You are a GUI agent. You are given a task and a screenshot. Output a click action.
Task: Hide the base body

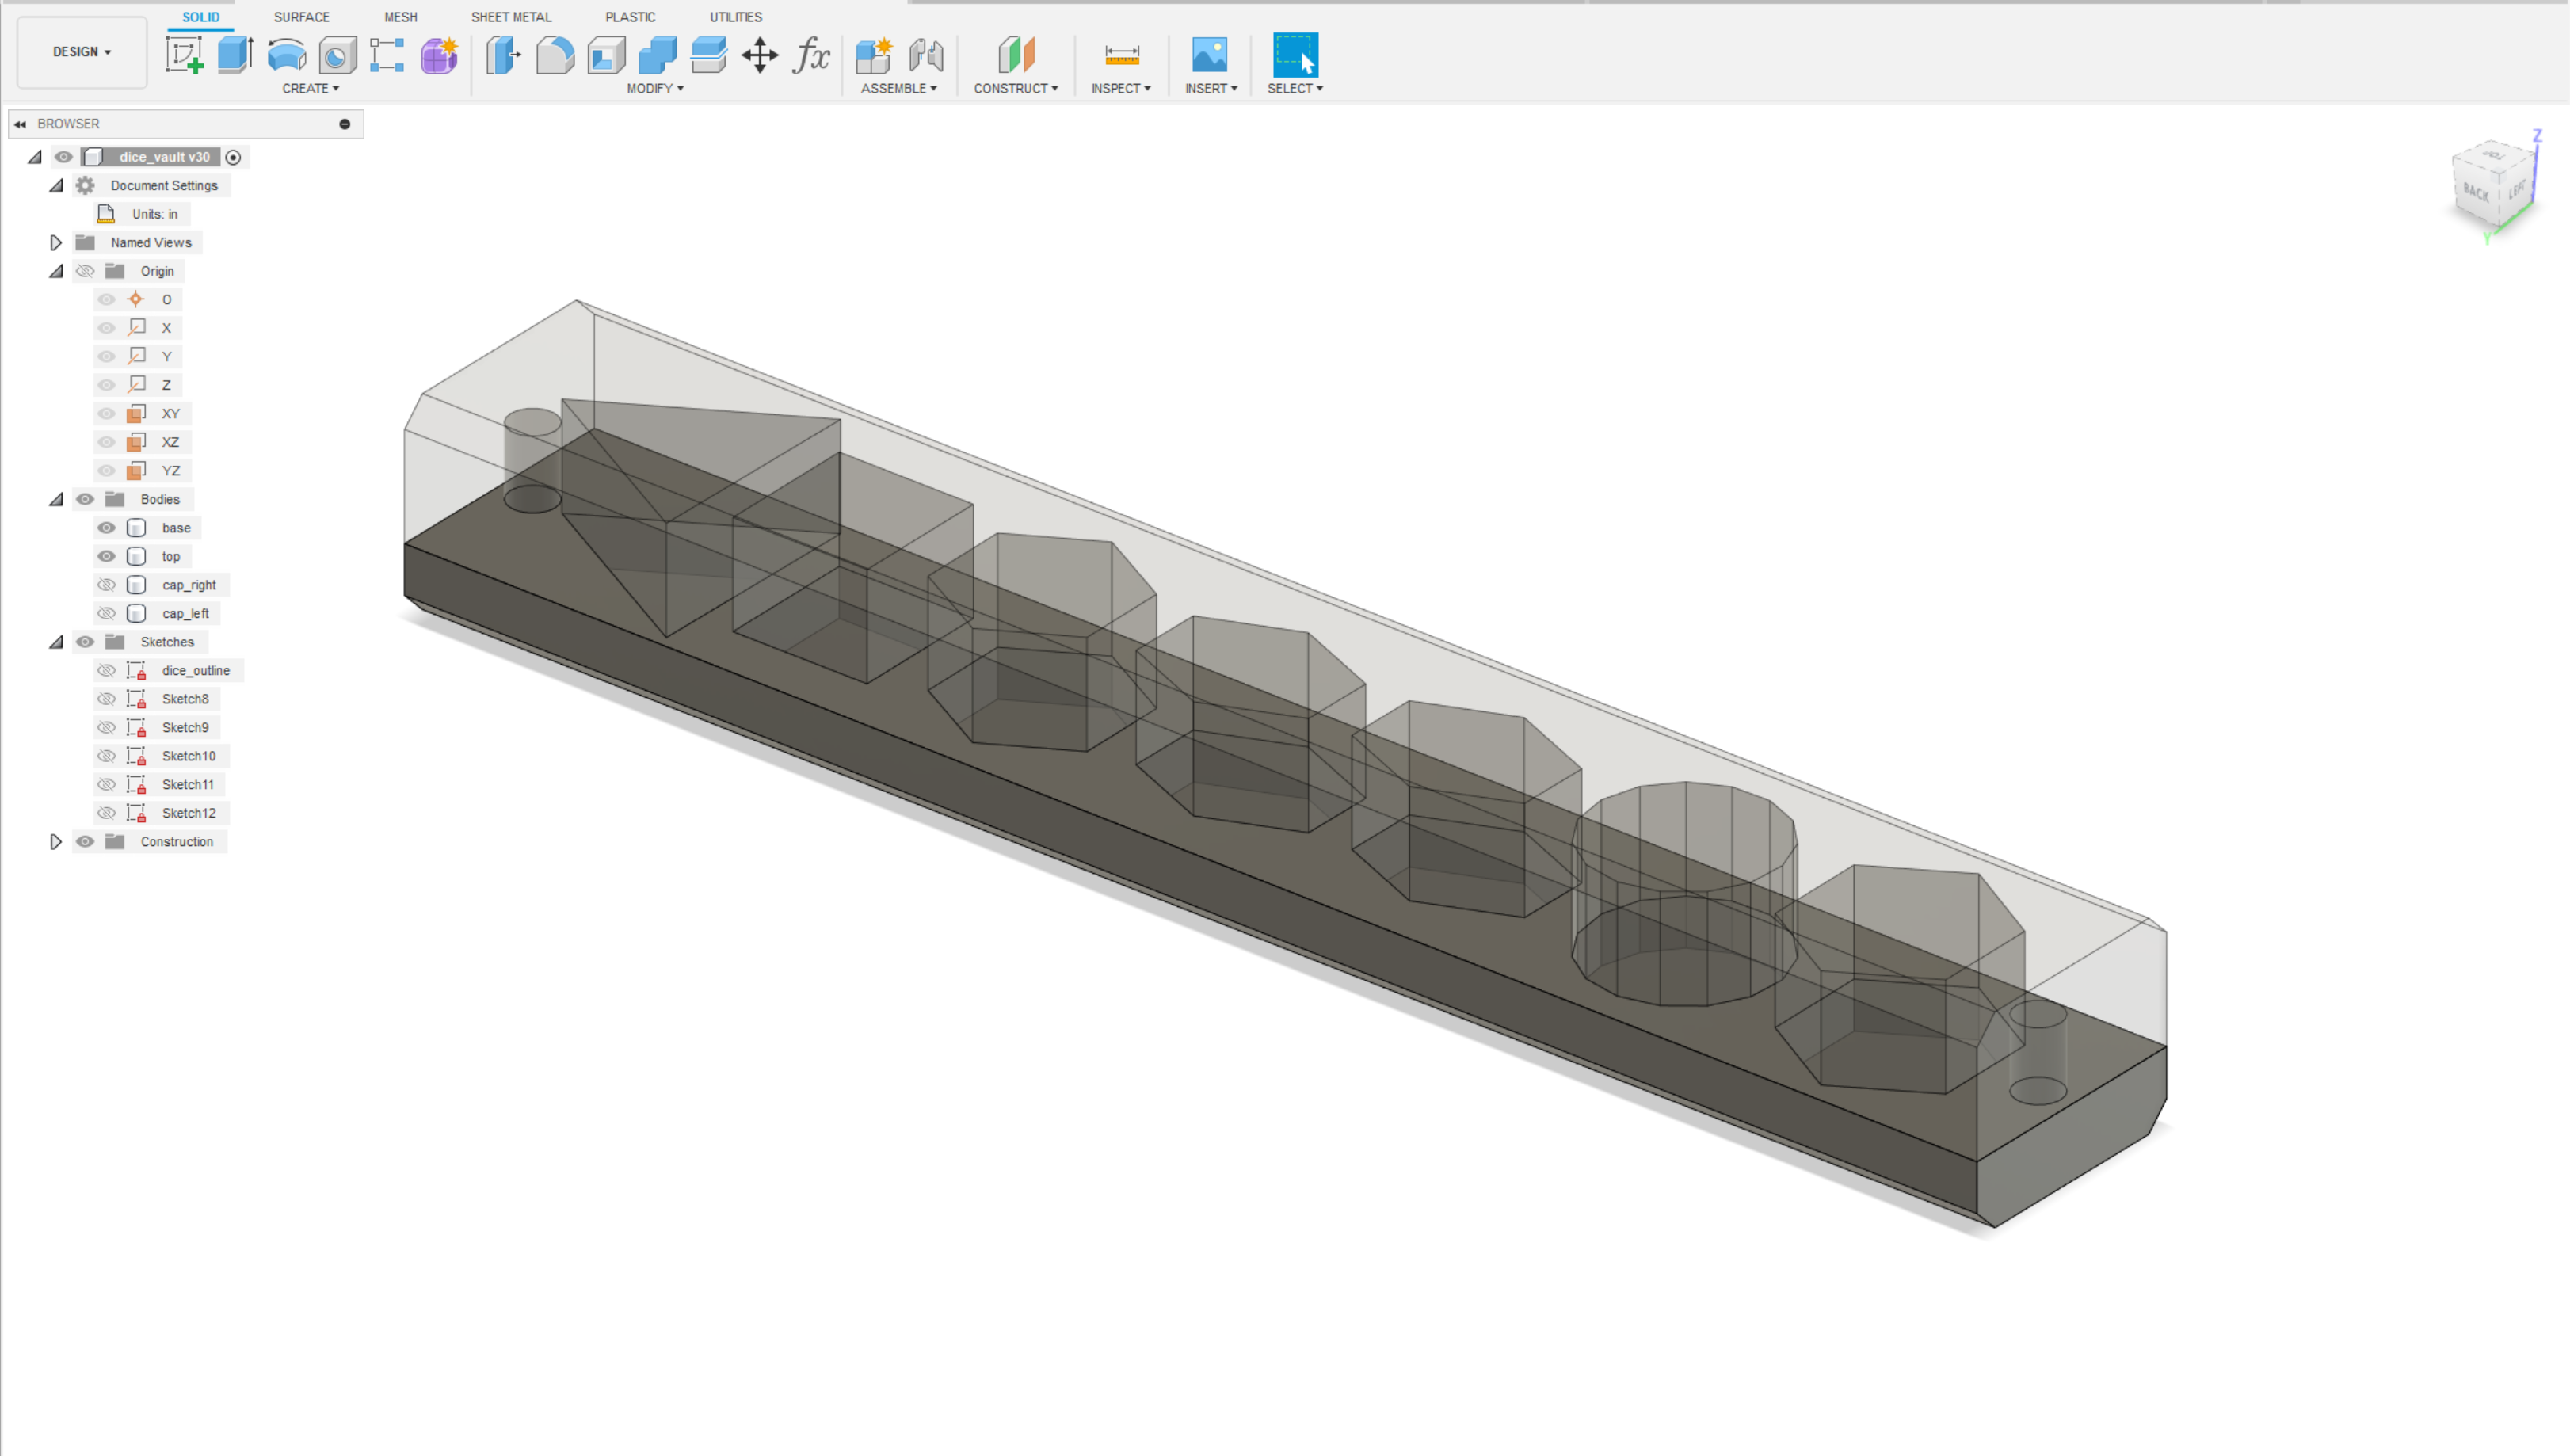click(x=106, y=528)
